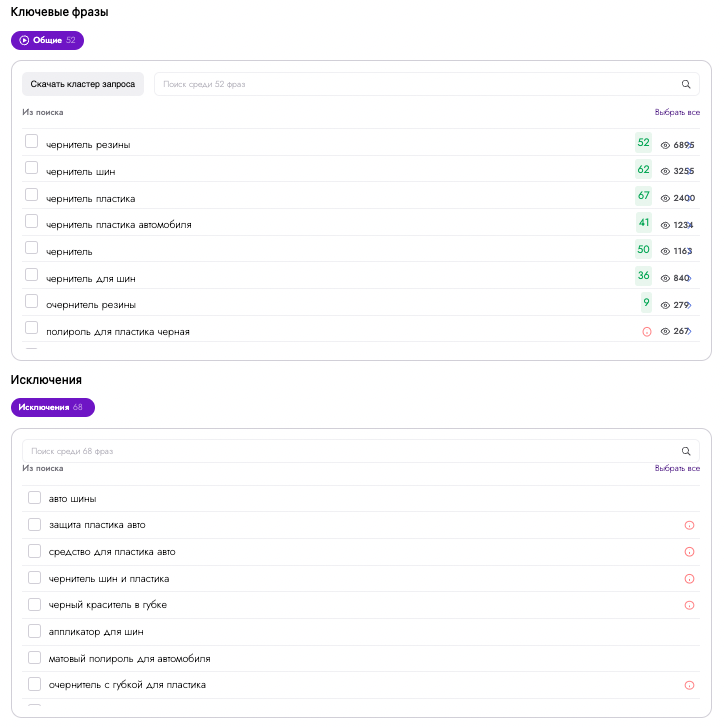Check the box for чернитель для шин
724x727 pixels.
point(32,274)
